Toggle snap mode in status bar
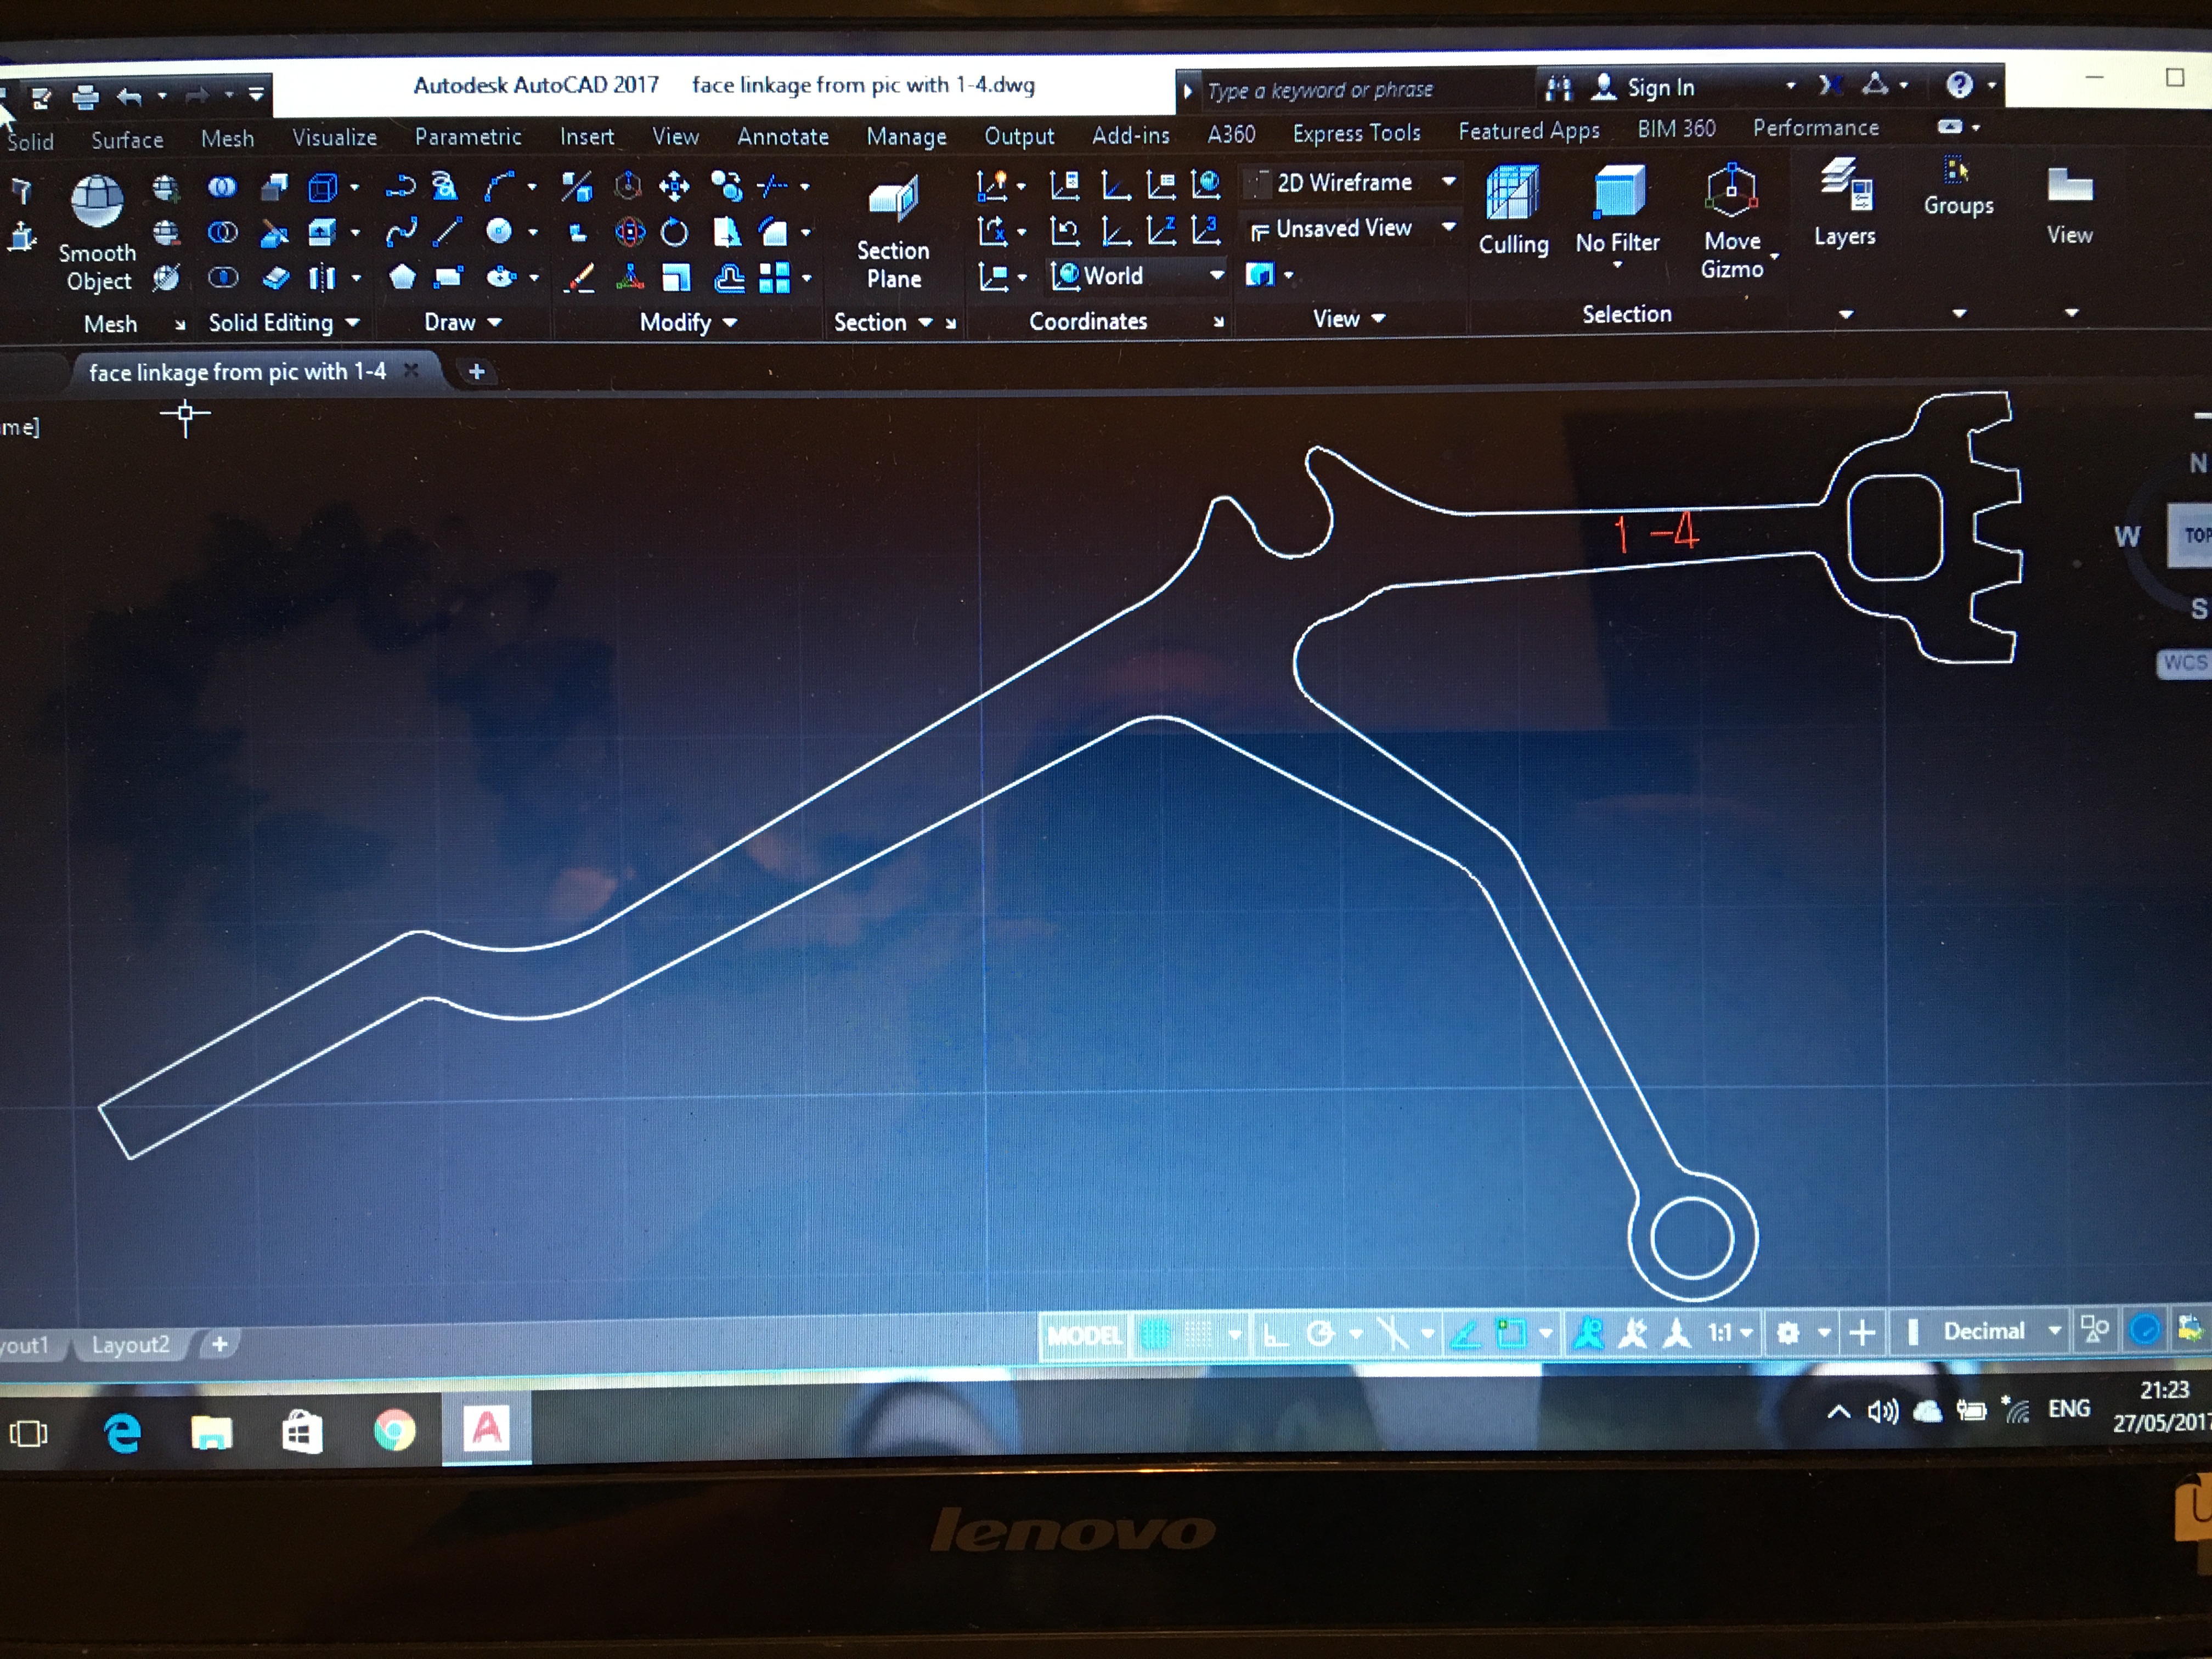The image size is (2212, 1659). 1198,1333
